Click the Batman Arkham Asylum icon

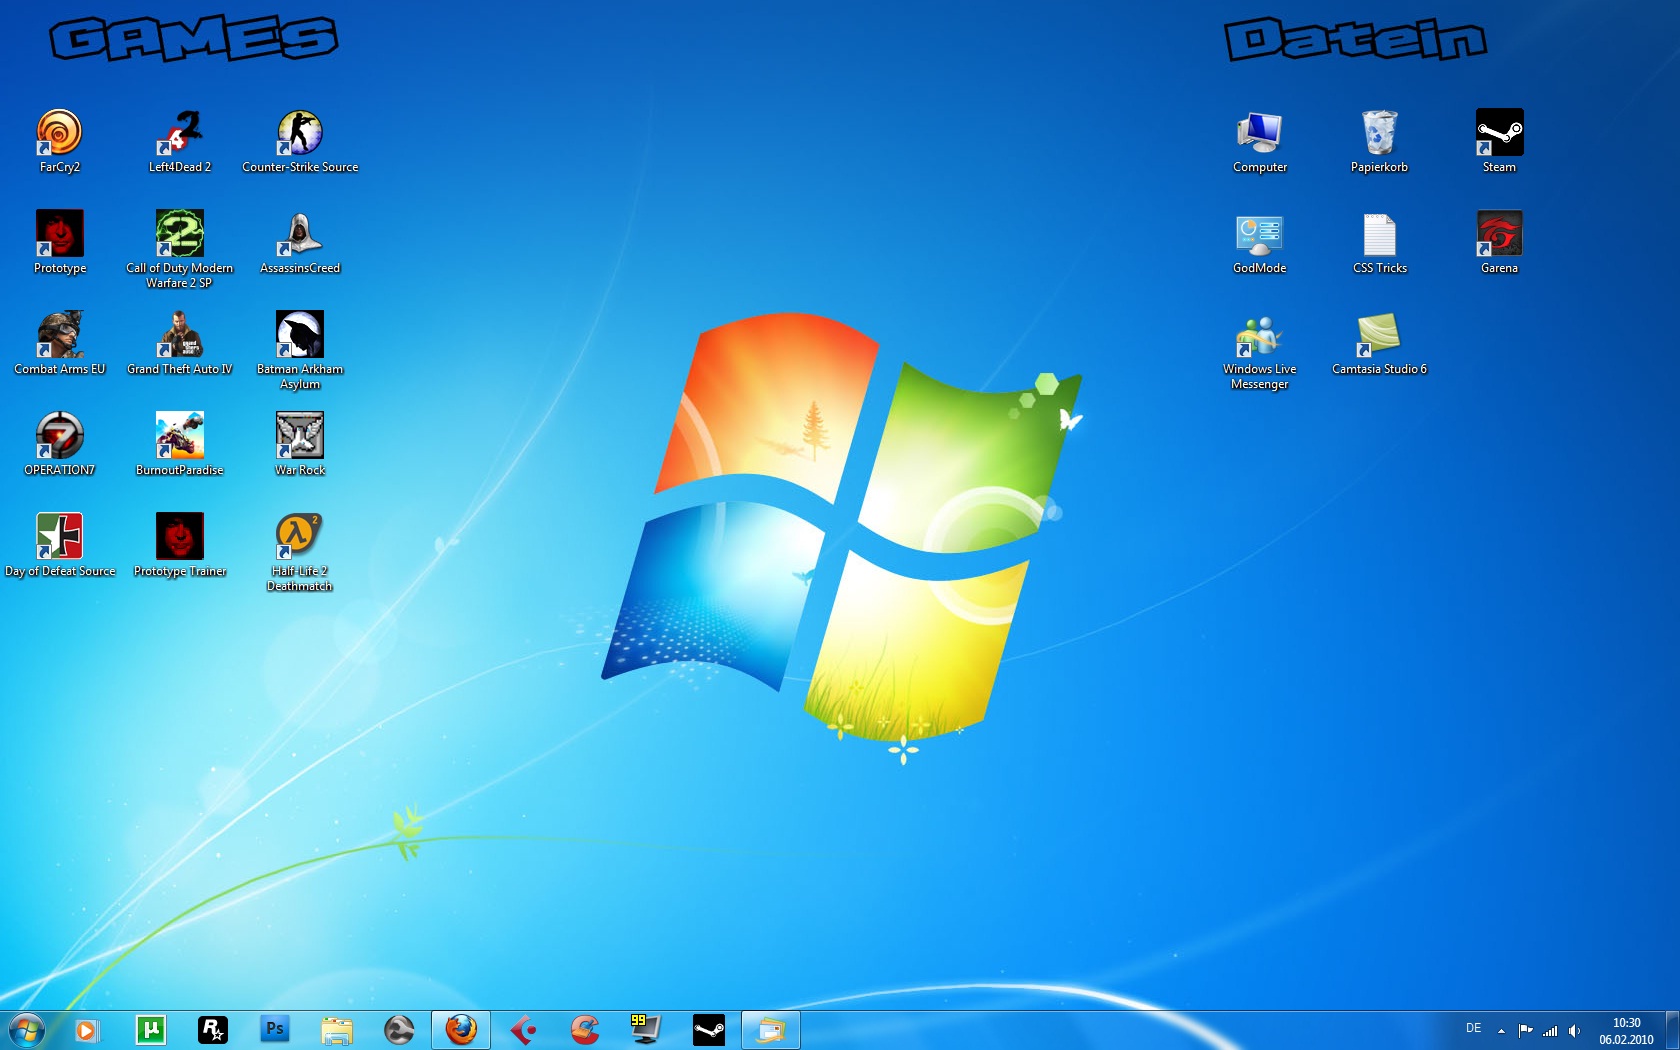click(300, 350)
